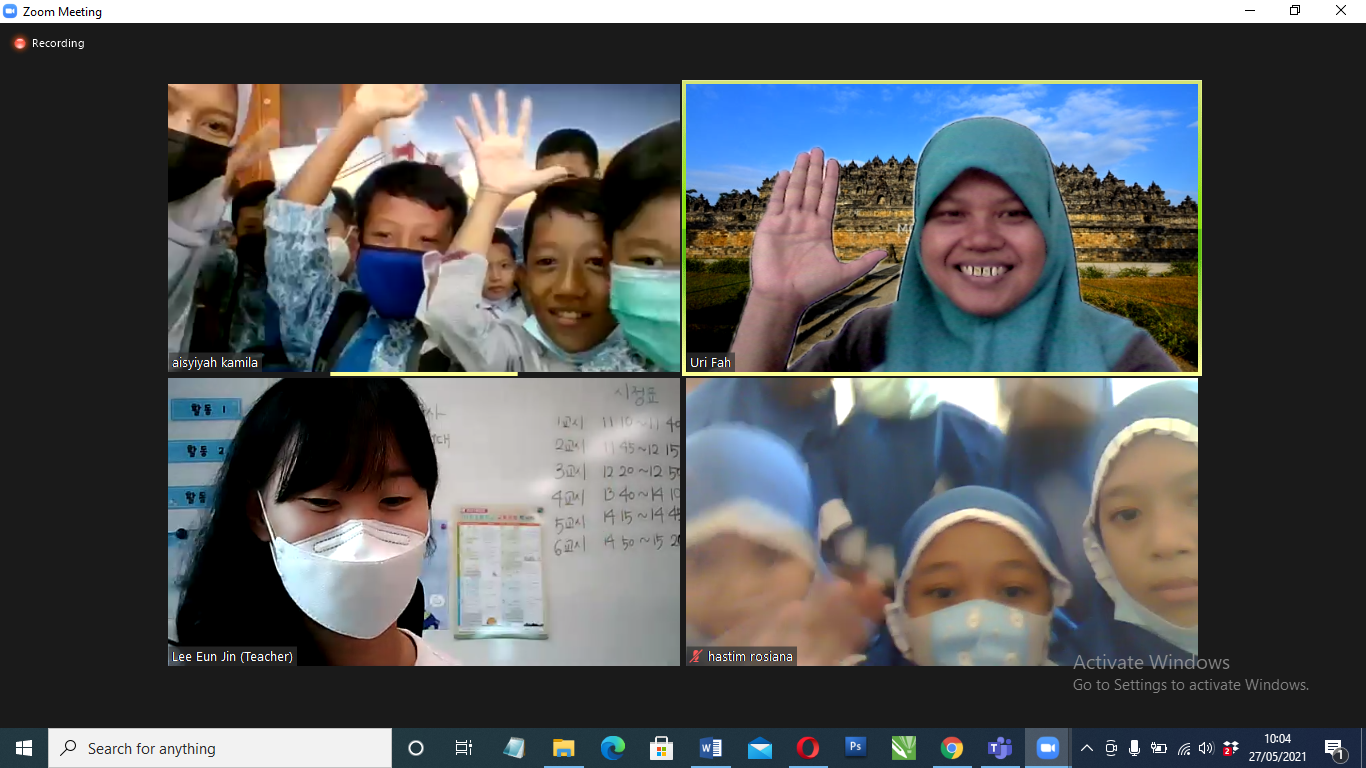This screenshot has width=1366, height=768.
Task: Open the notification action center
Action: tap(1334, 748)
